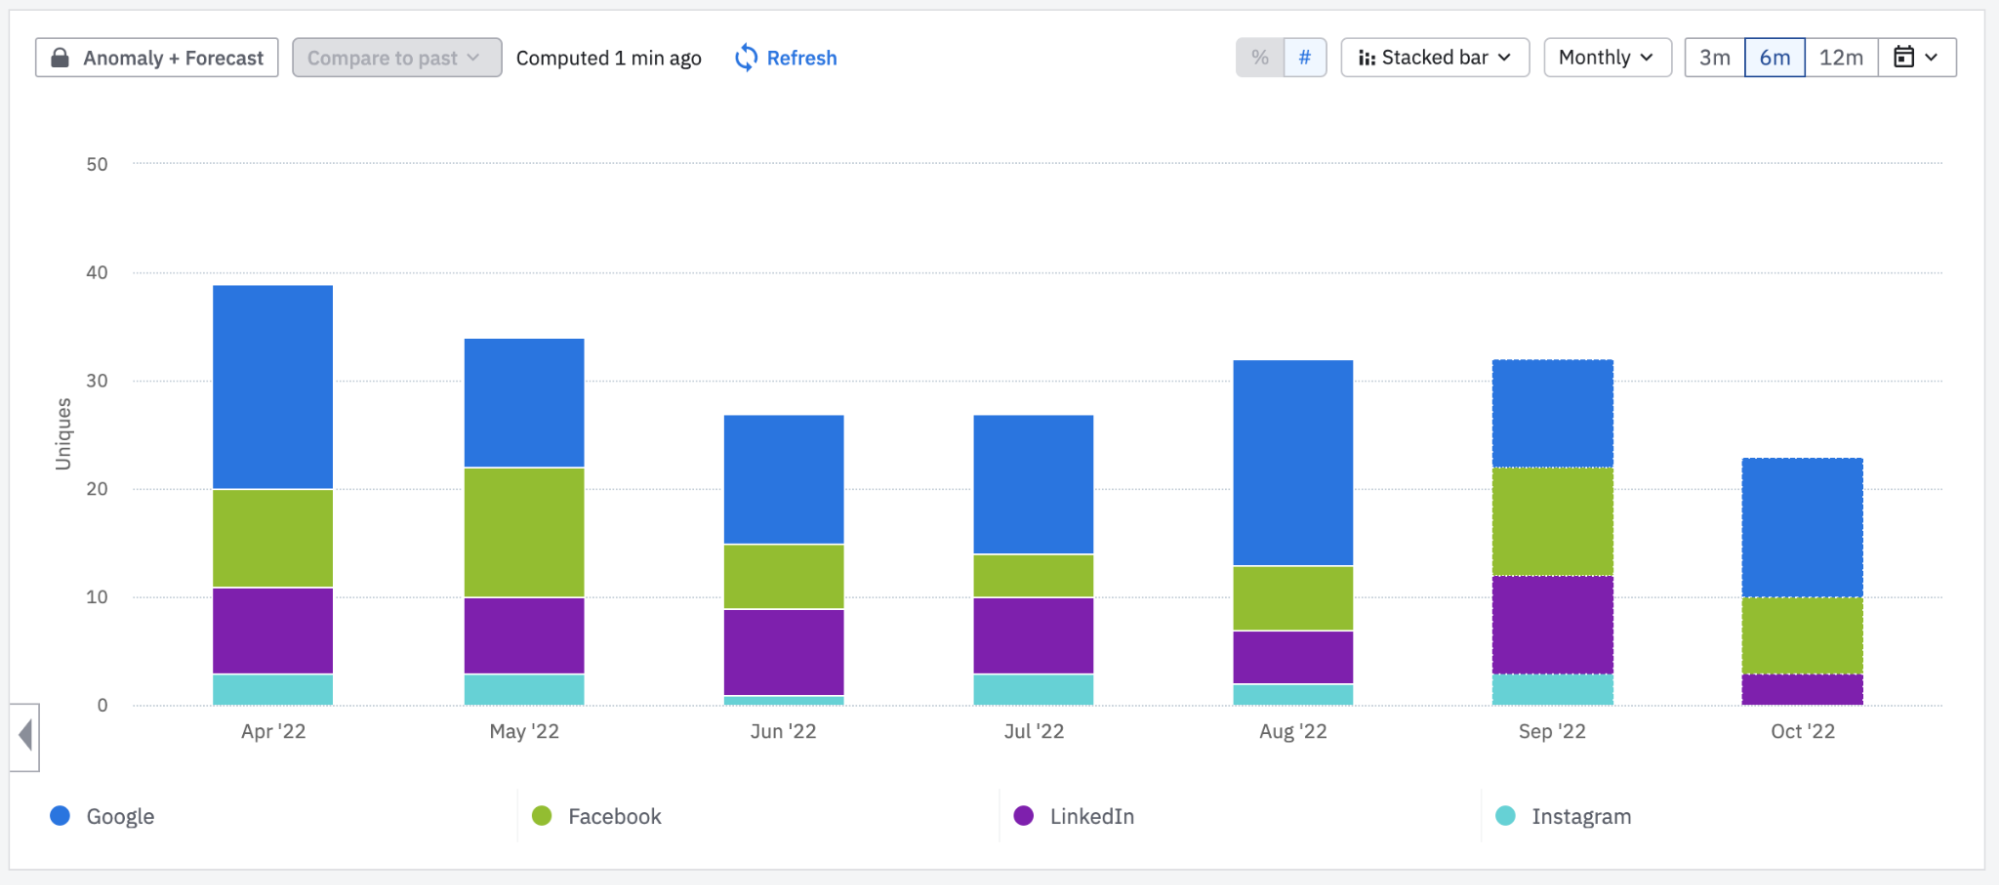Click the forecast LinkedIn segment in Sep '22 bar
This screenshot has width=1999, height=886.
click(x=1553, y=625)
